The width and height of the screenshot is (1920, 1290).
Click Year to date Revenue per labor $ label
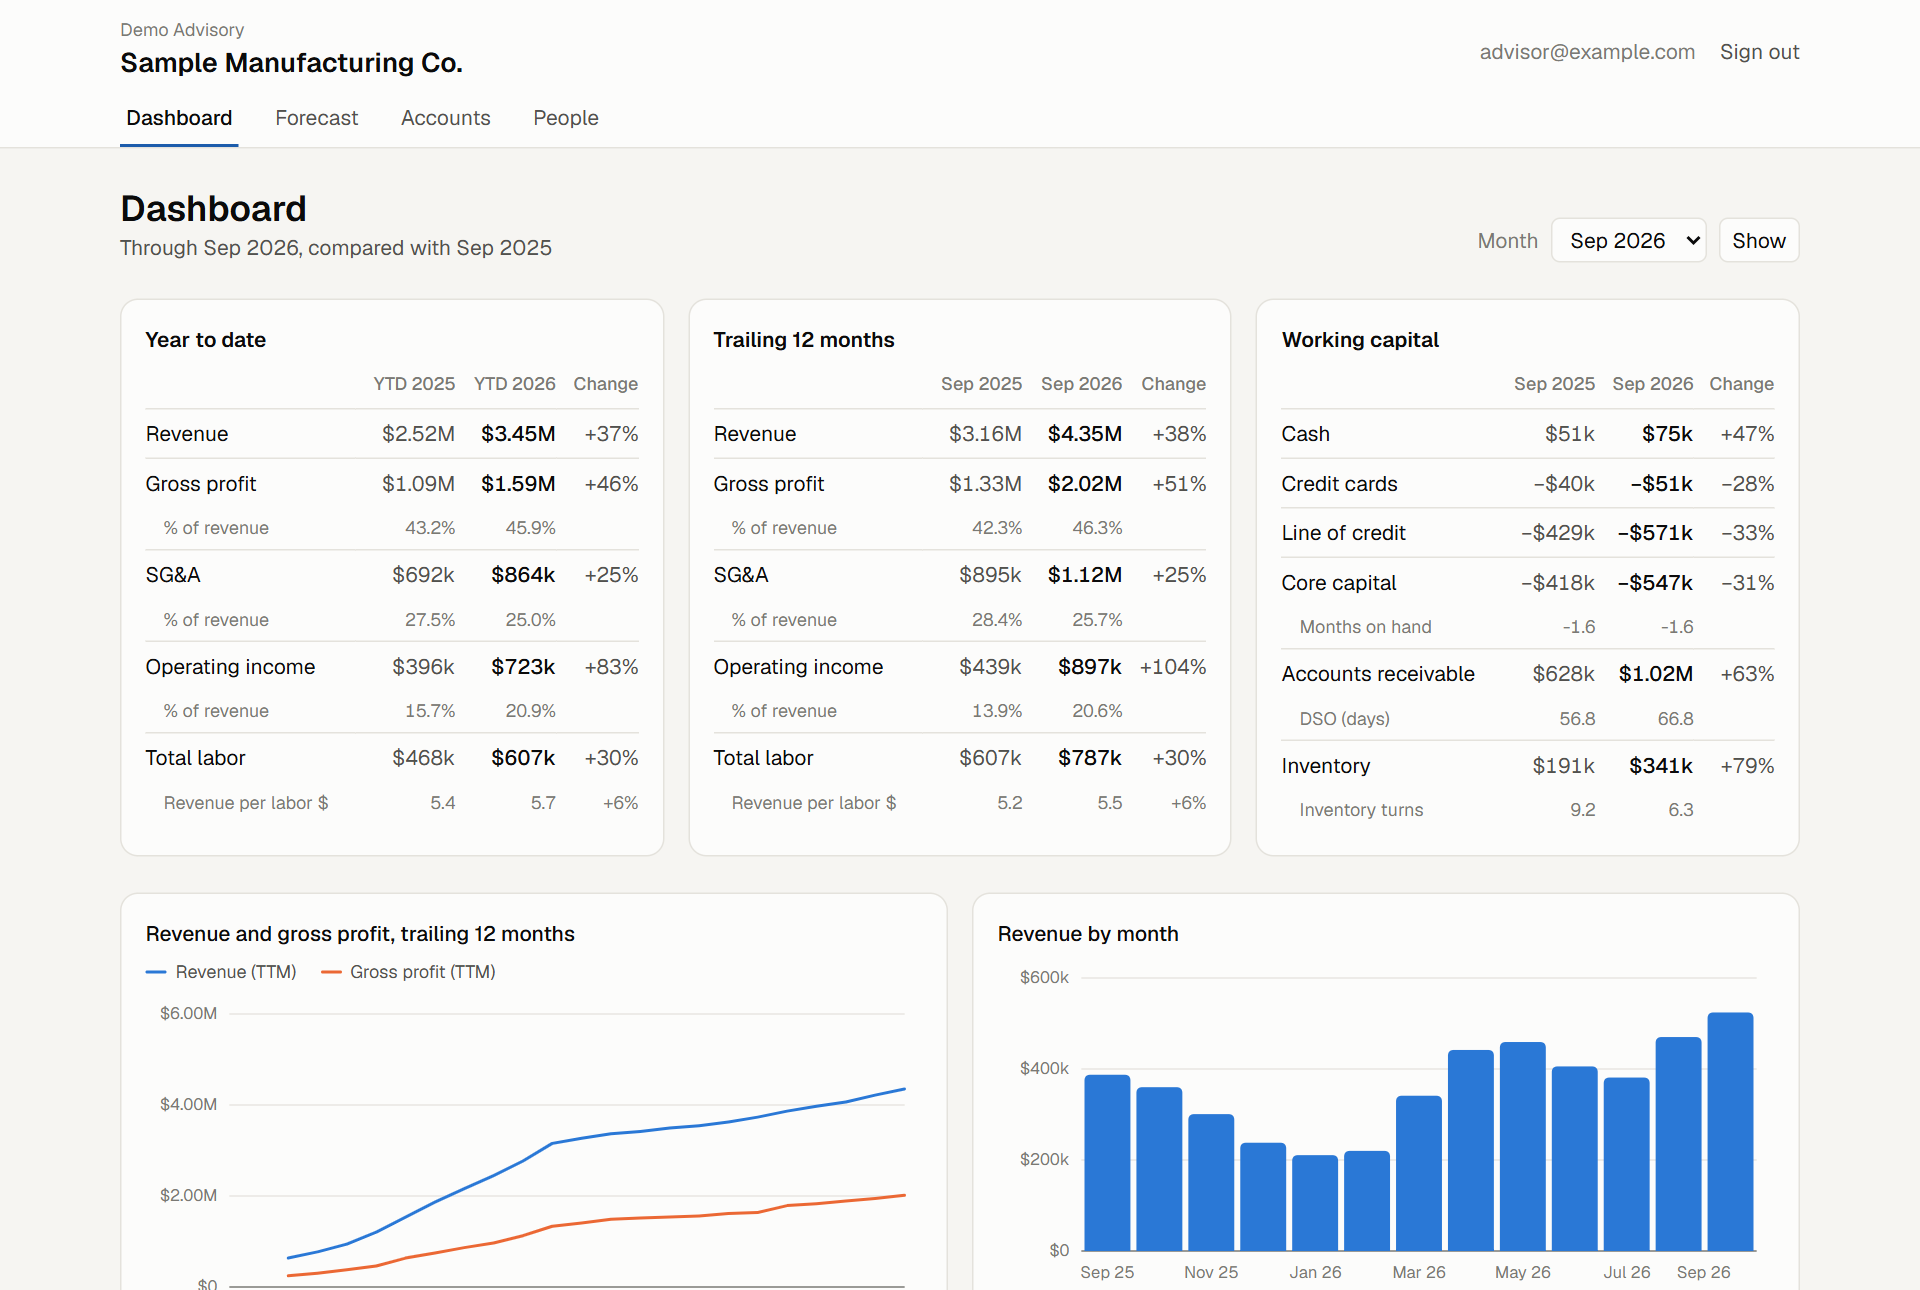246,803
